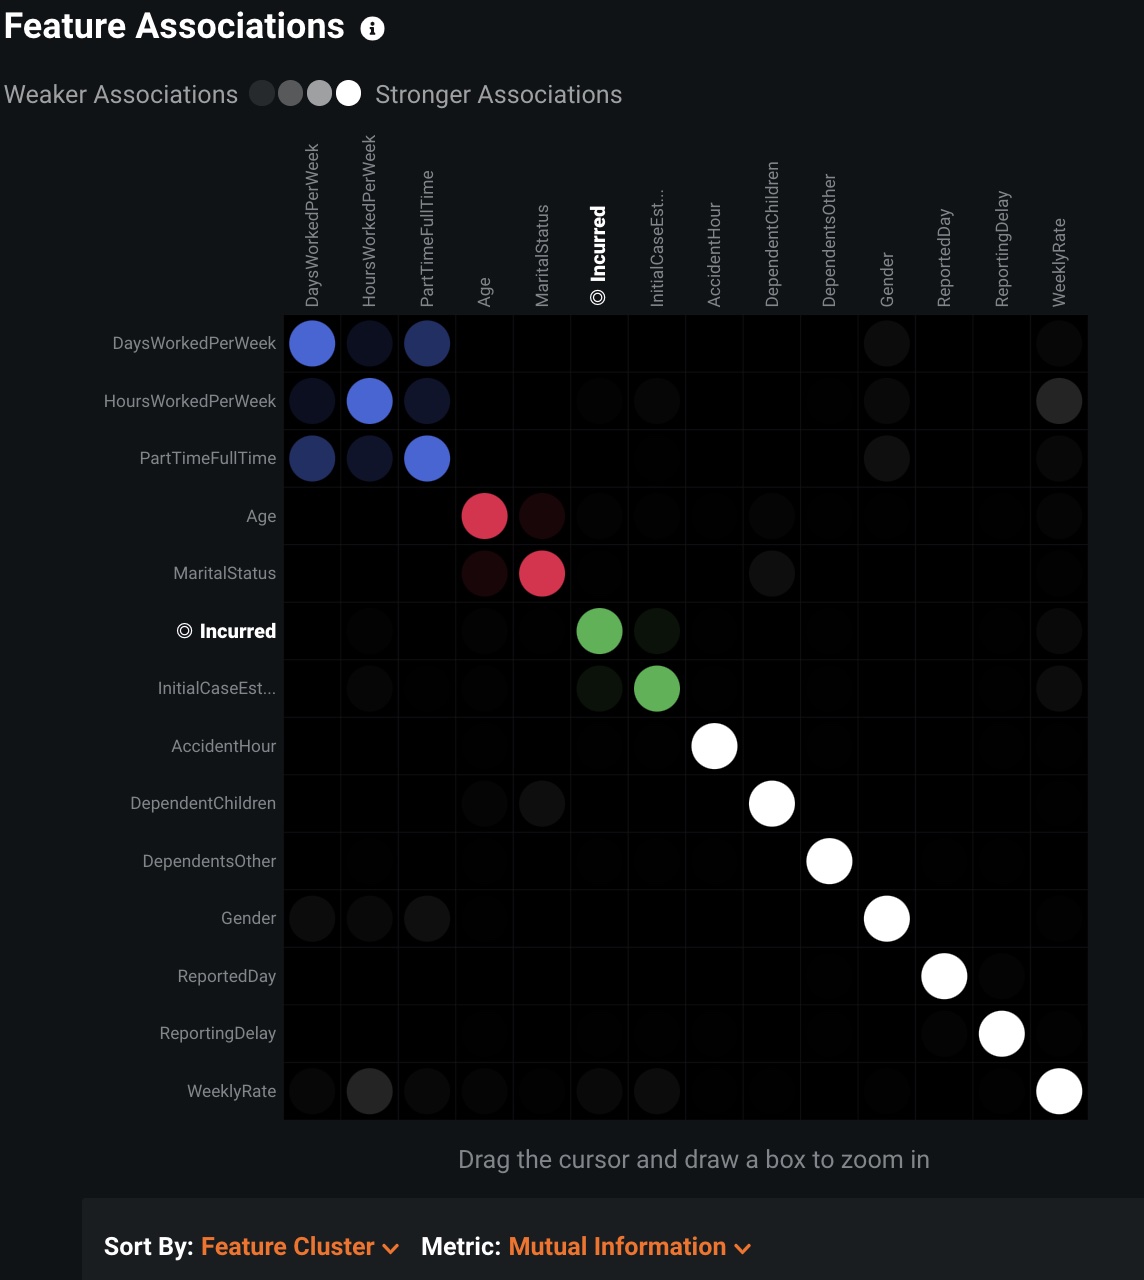Click the red Age diagonal circle

(484, 516)
